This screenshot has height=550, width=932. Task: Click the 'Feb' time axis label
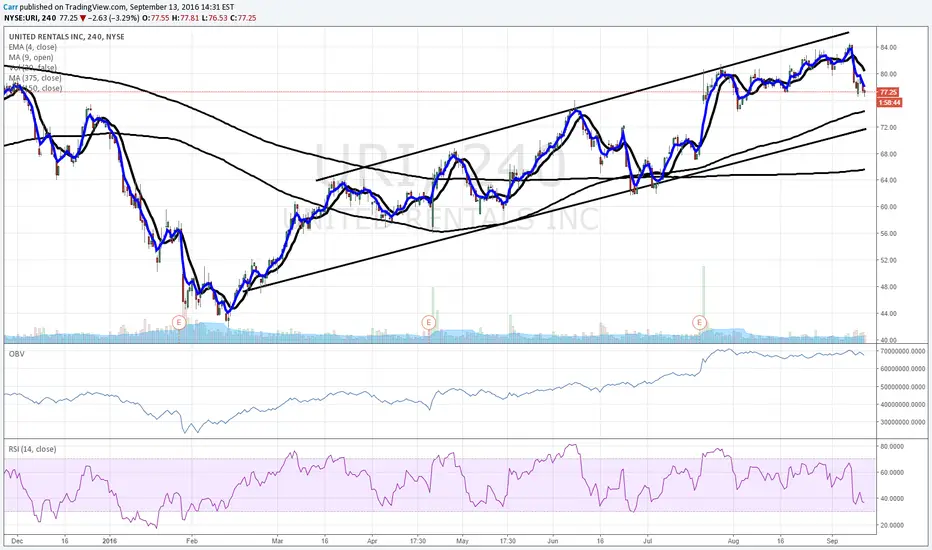(x=191, y=542)
